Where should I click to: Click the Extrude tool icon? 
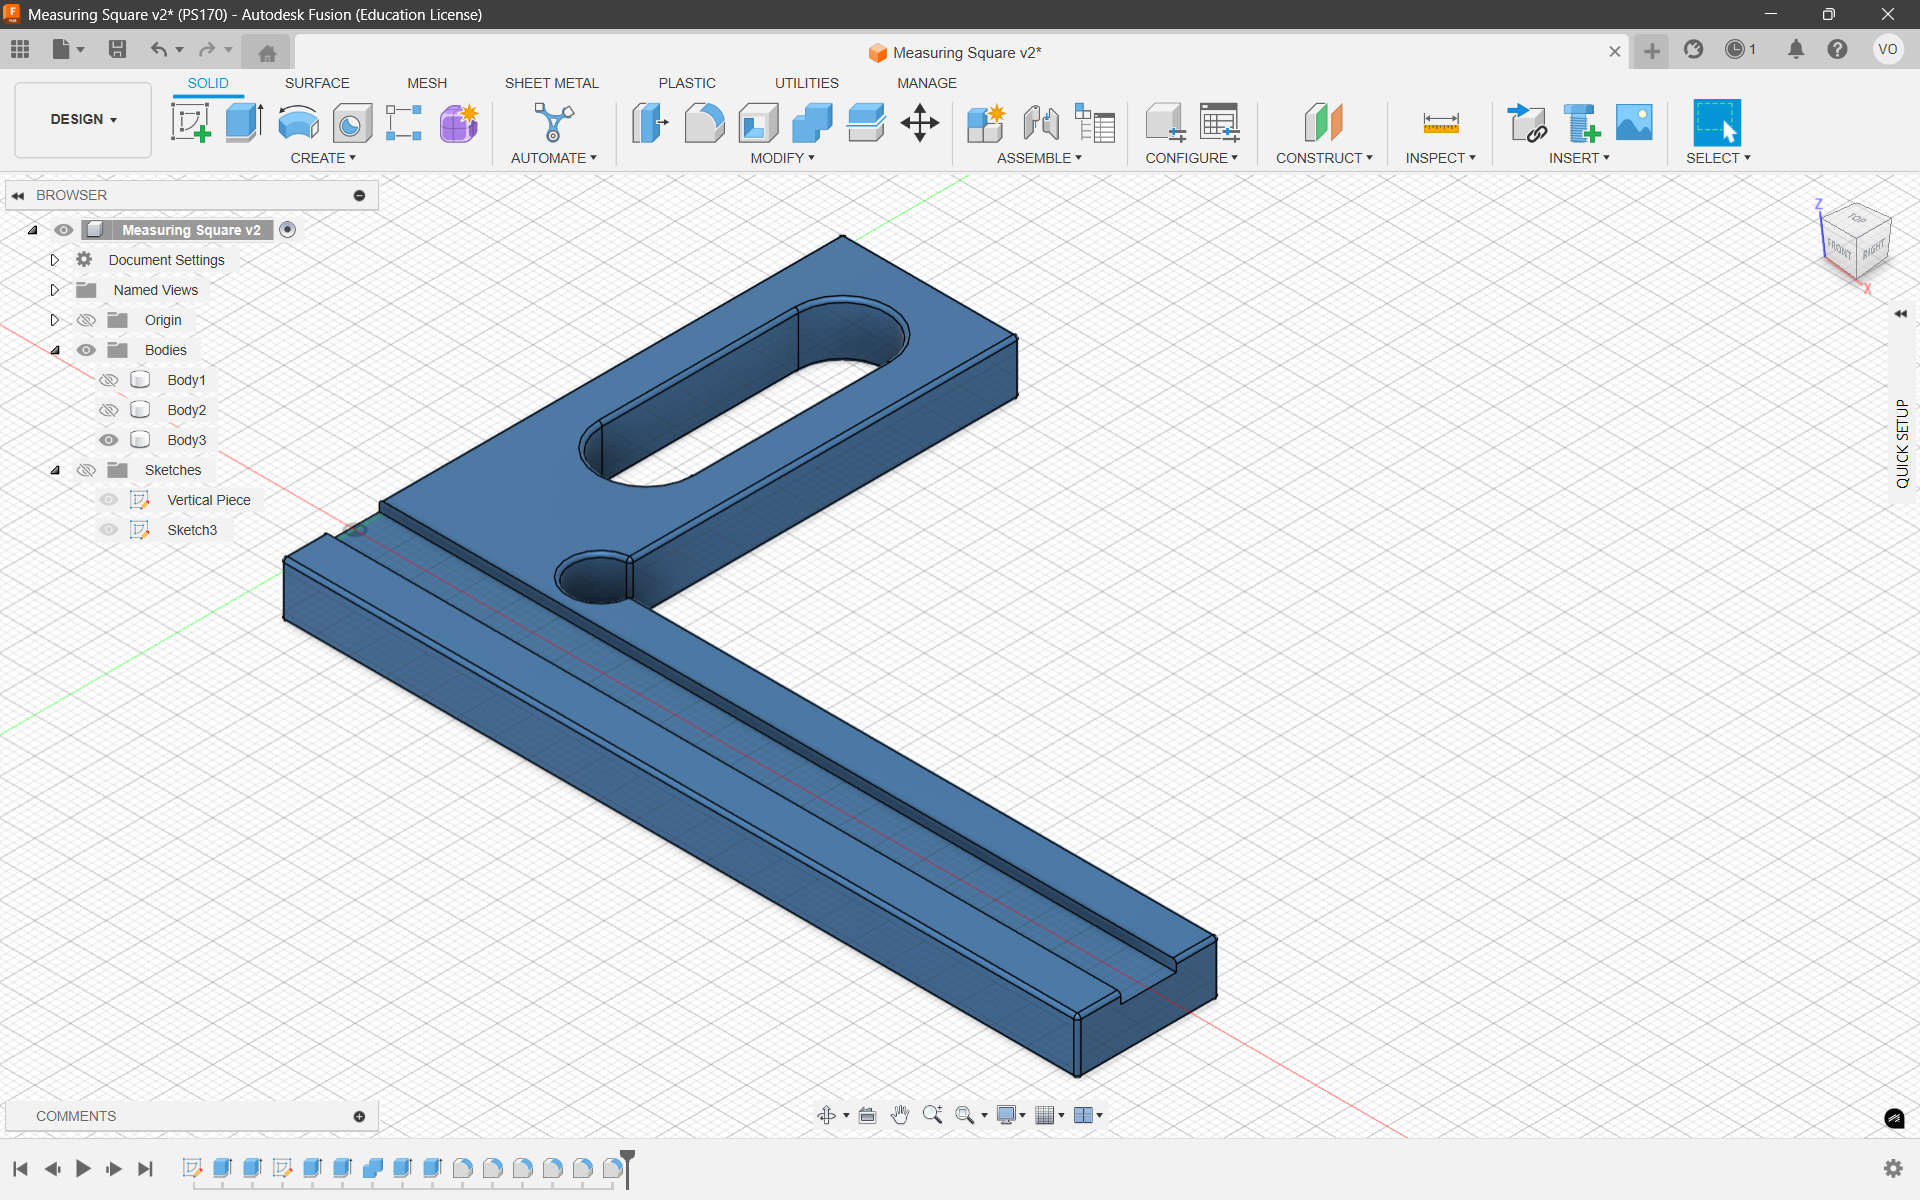pos(244,123)
